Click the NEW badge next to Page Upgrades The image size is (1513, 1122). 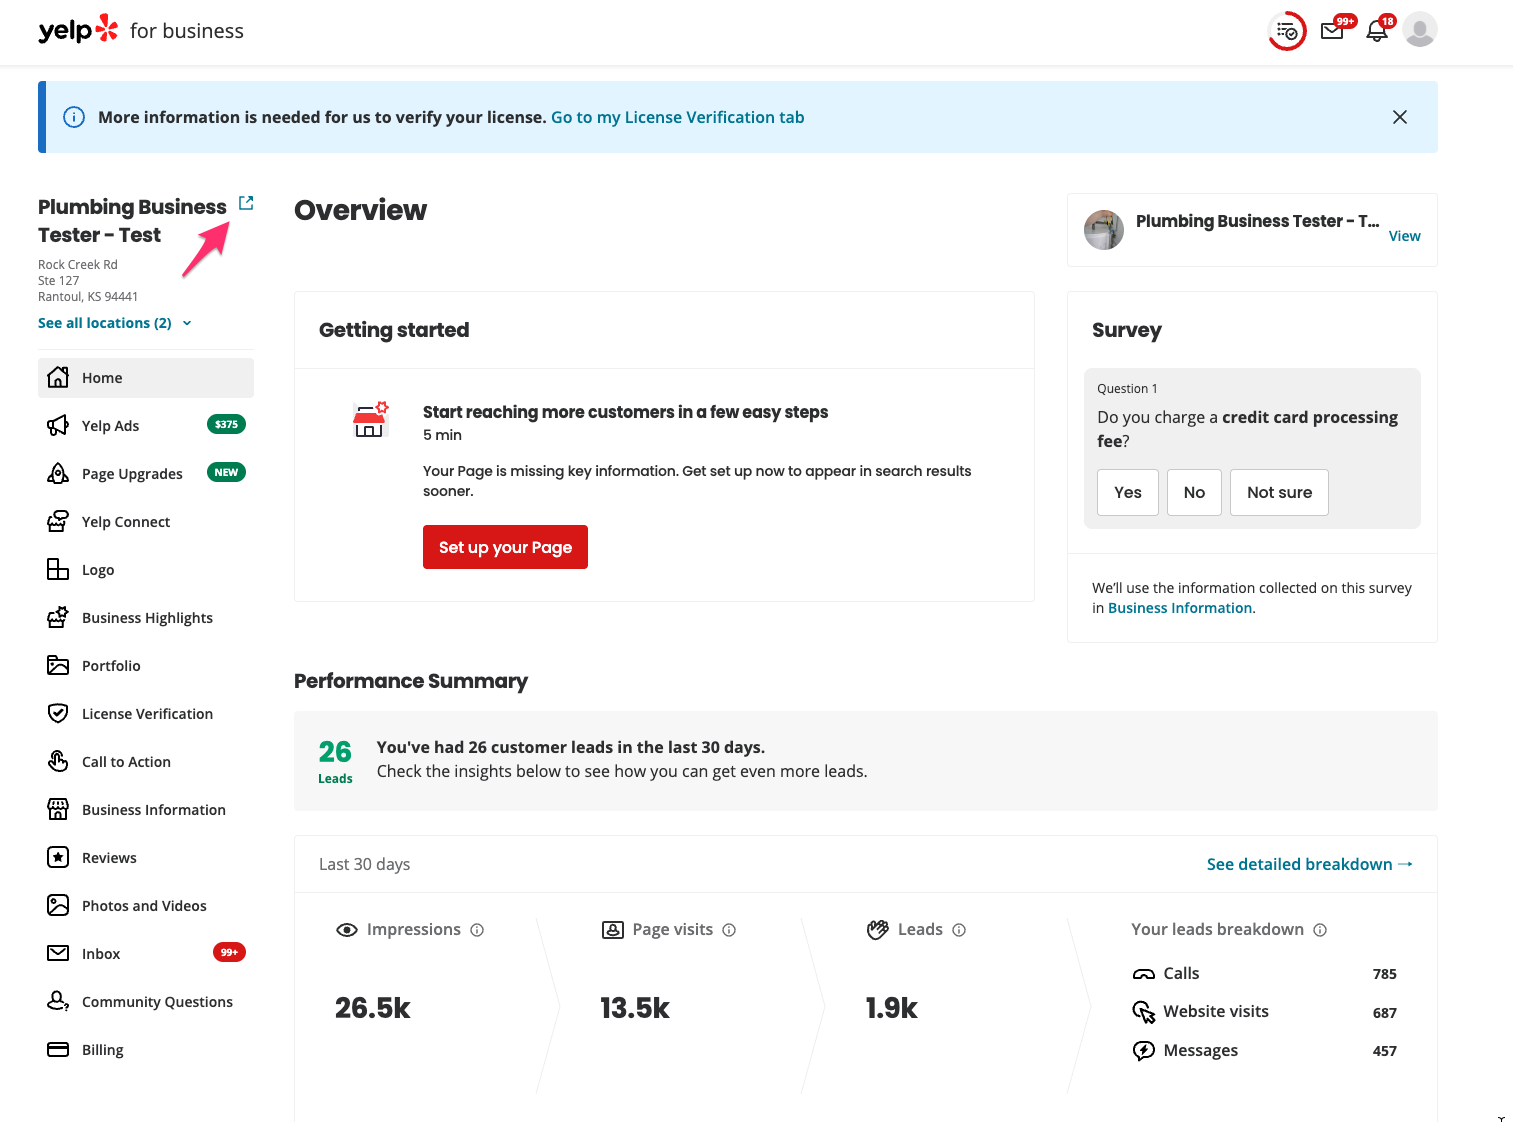226,473
